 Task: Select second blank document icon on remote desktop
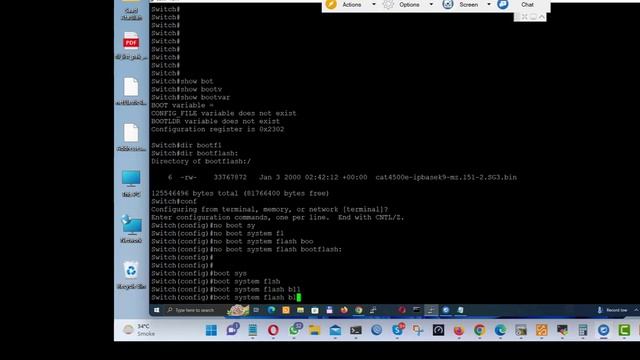[131, 138]
